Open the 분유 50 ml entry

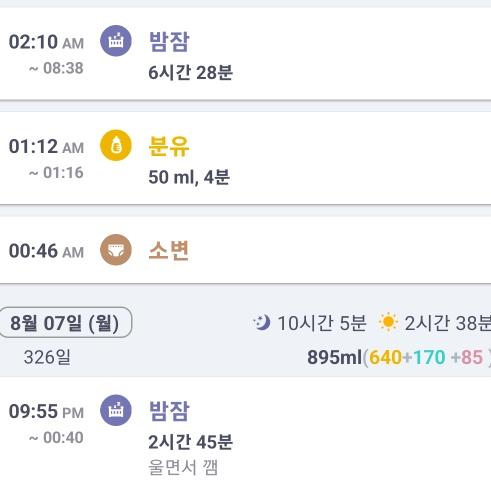[245, 158]
